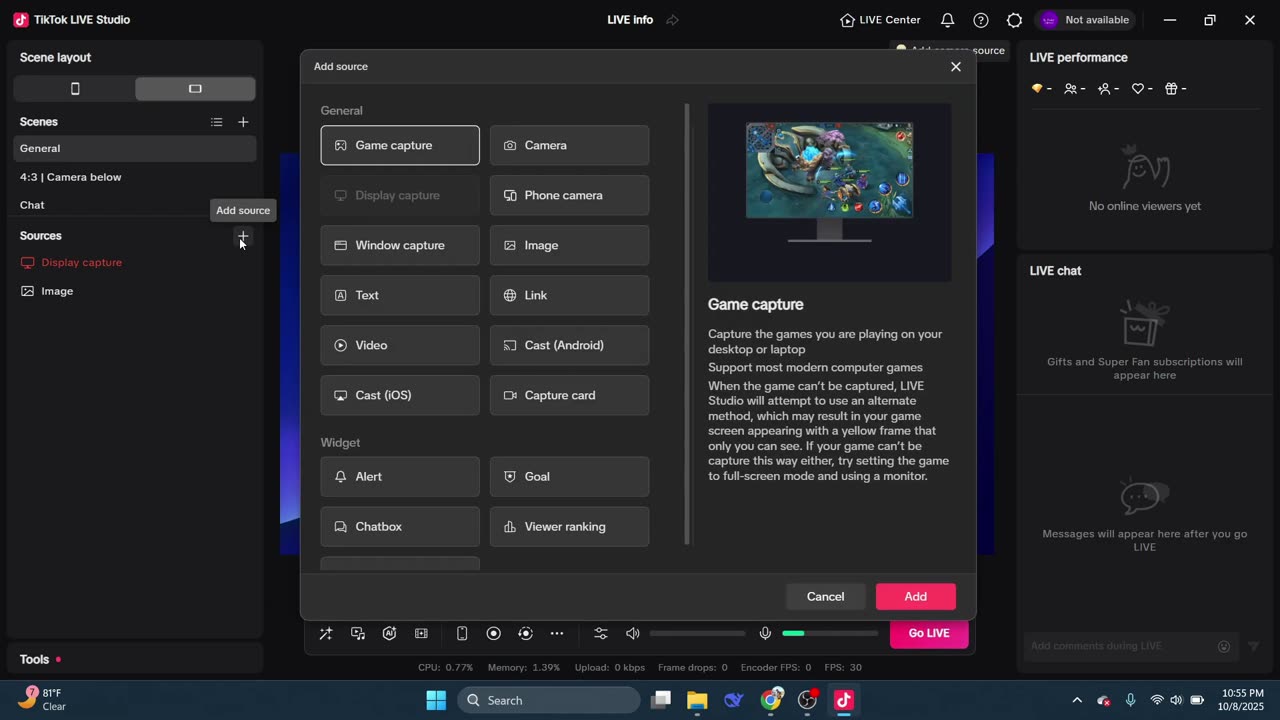This screenshot has height=720, width=1280.
Task: Select the Game capture source option
Action: 400,145
